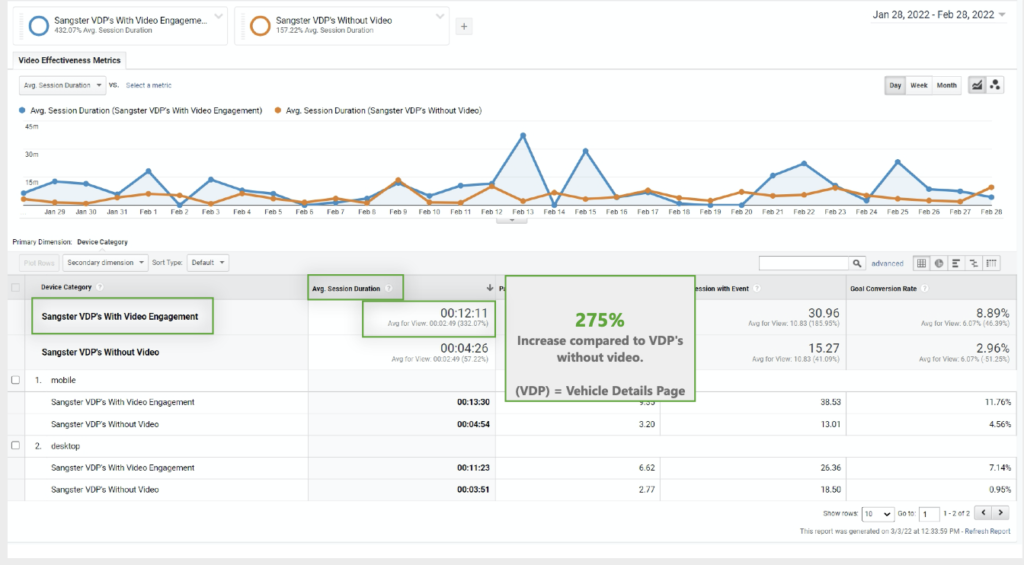1024x565 pixels.
Task: Open the Sort Type Default dropdown
Action: coord(208,263)
